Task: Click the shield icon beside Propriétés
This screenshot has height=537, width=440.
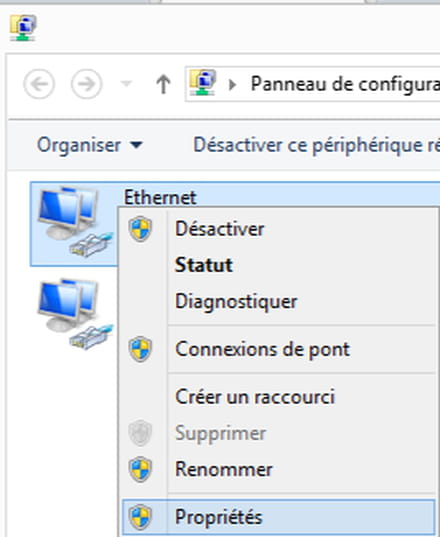Action: pyautogui.click(x=140, y=517)
